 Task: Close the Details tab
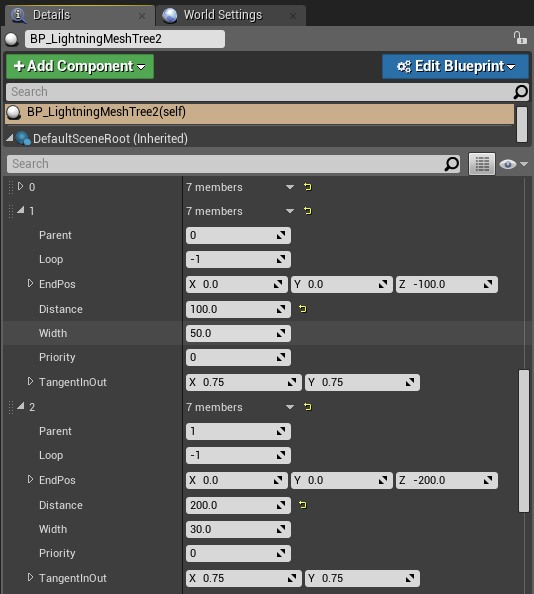[x=142, y=16]
